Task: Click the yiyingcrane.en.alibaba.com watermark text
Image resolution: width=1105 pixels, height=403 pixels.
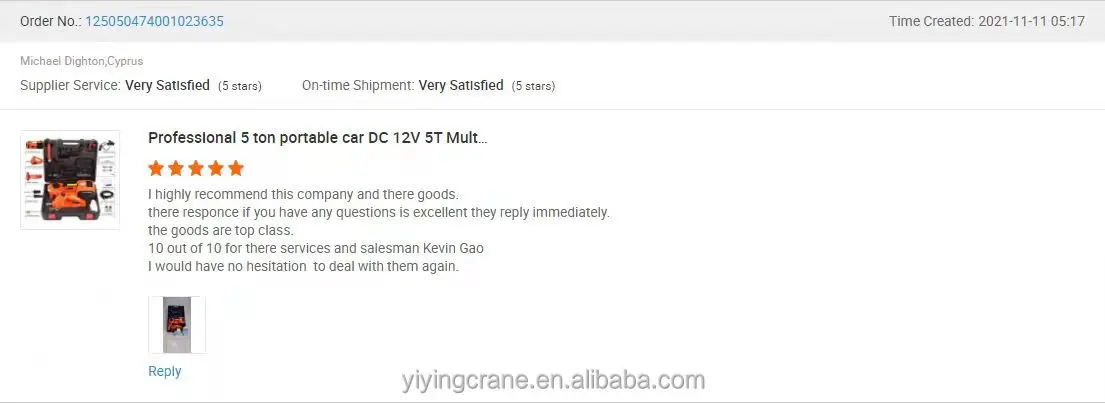Action: click(x=553, y=380)
